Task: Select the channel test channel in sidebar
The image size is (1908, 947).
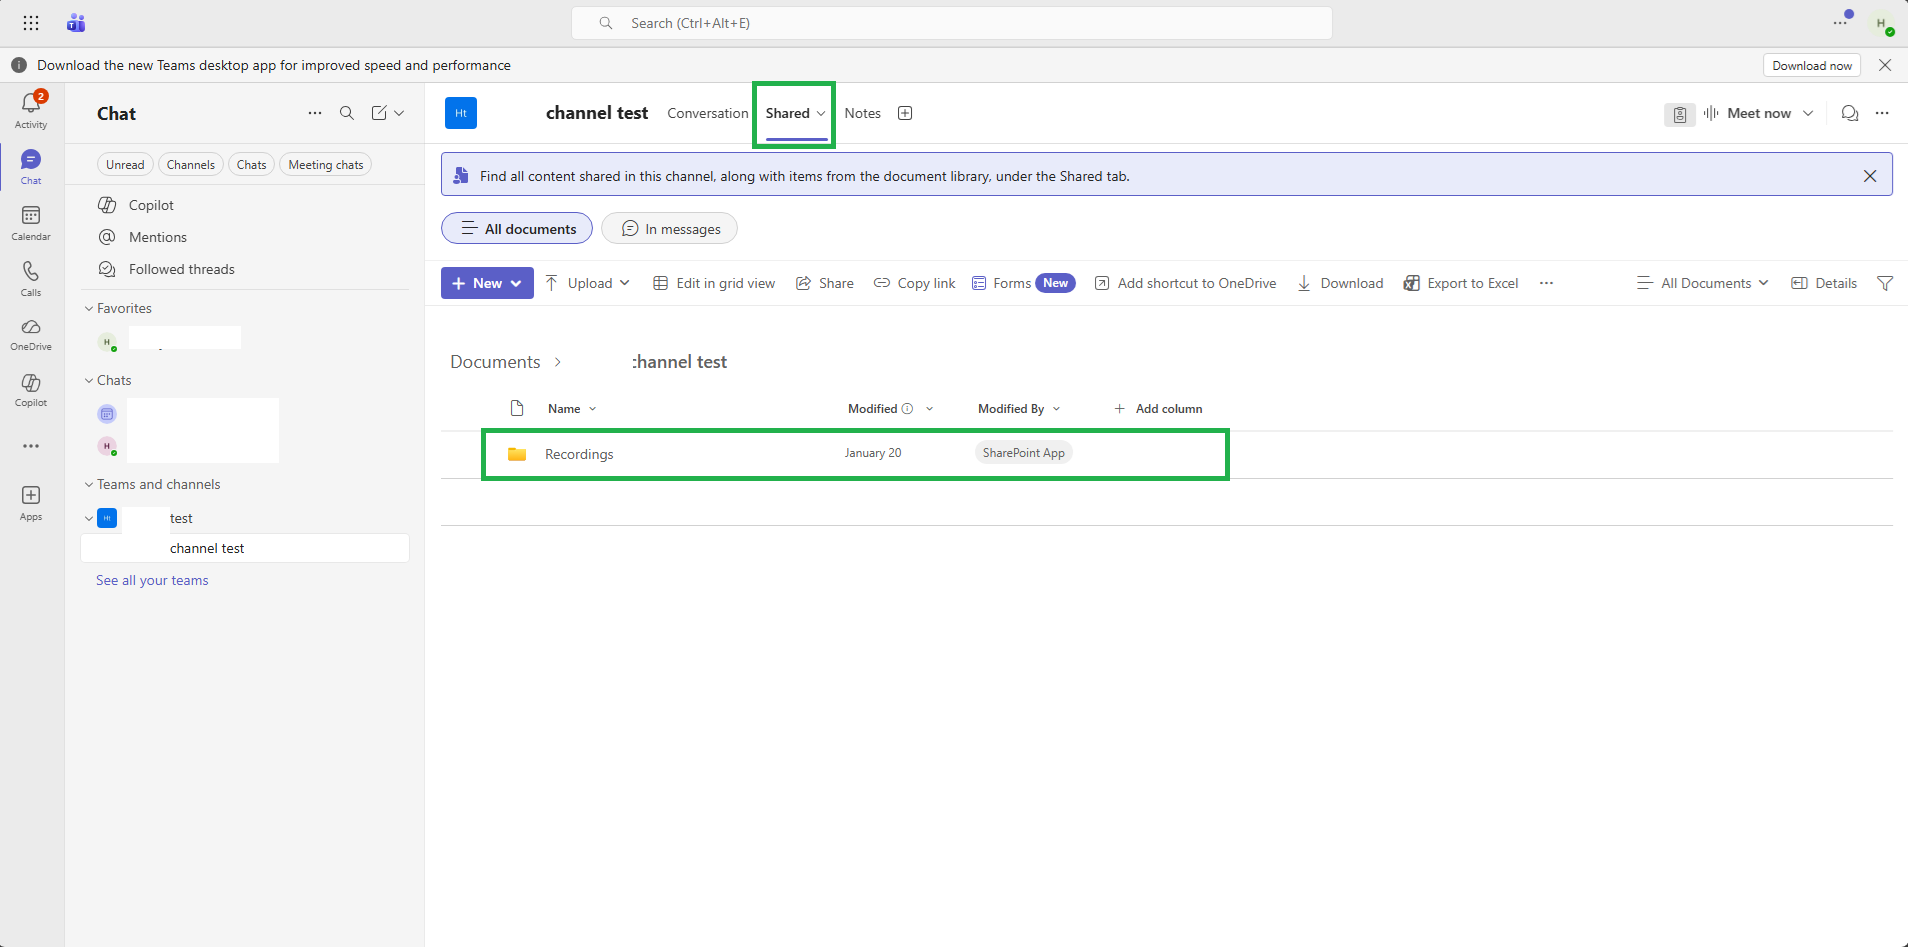Action: [245, 548]
